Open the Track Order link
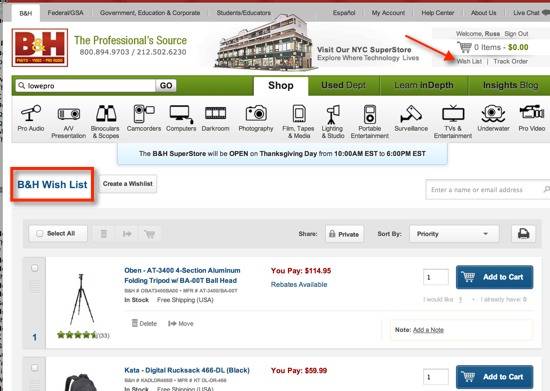 (x=510, y=61)
